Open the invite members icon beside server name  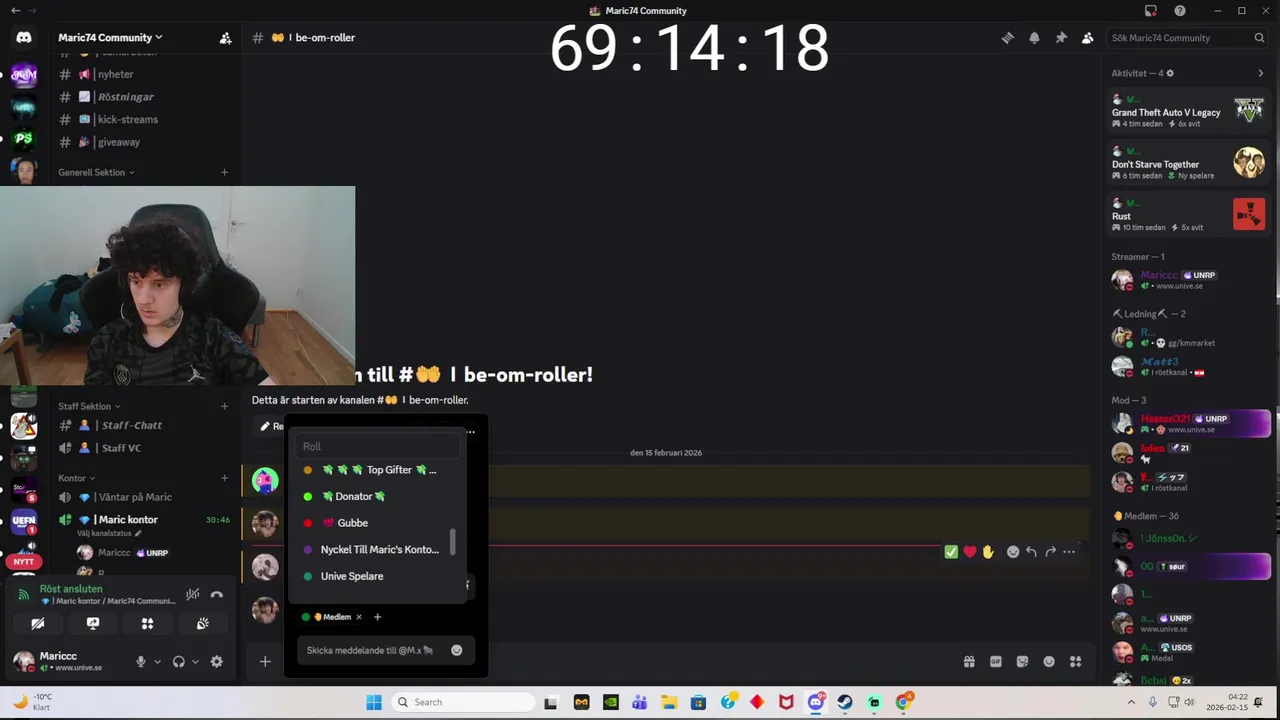coord(225,38)
